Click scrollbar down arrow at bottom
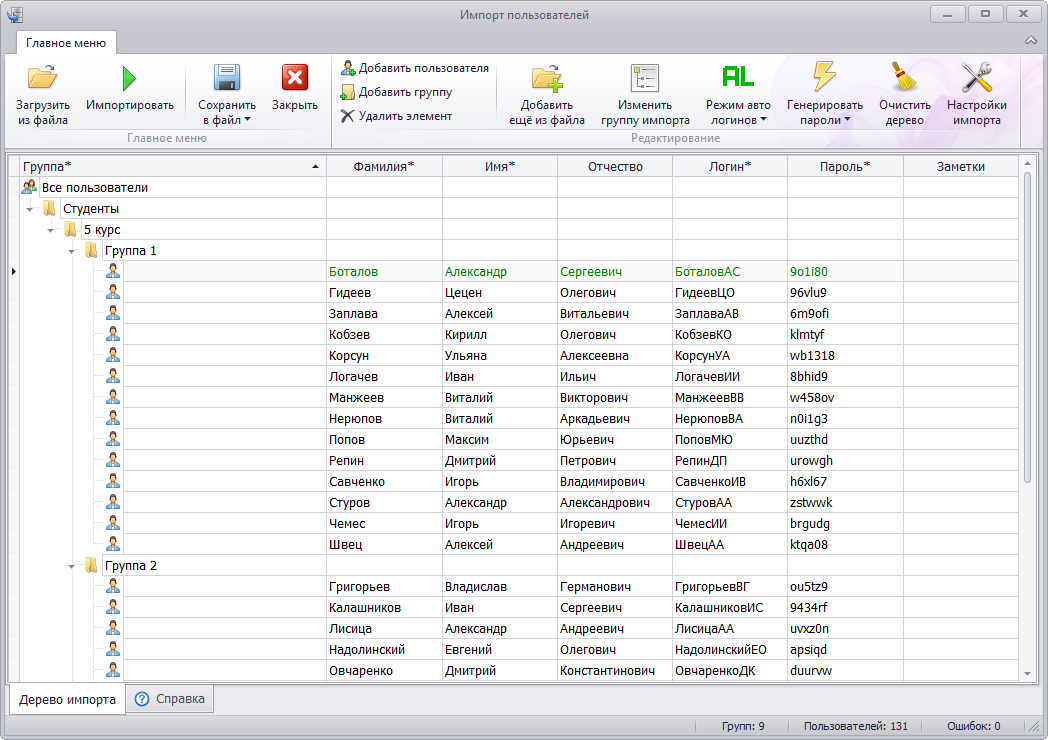The width and height of the screenshot is (1048, 740). click(1027, 674)
